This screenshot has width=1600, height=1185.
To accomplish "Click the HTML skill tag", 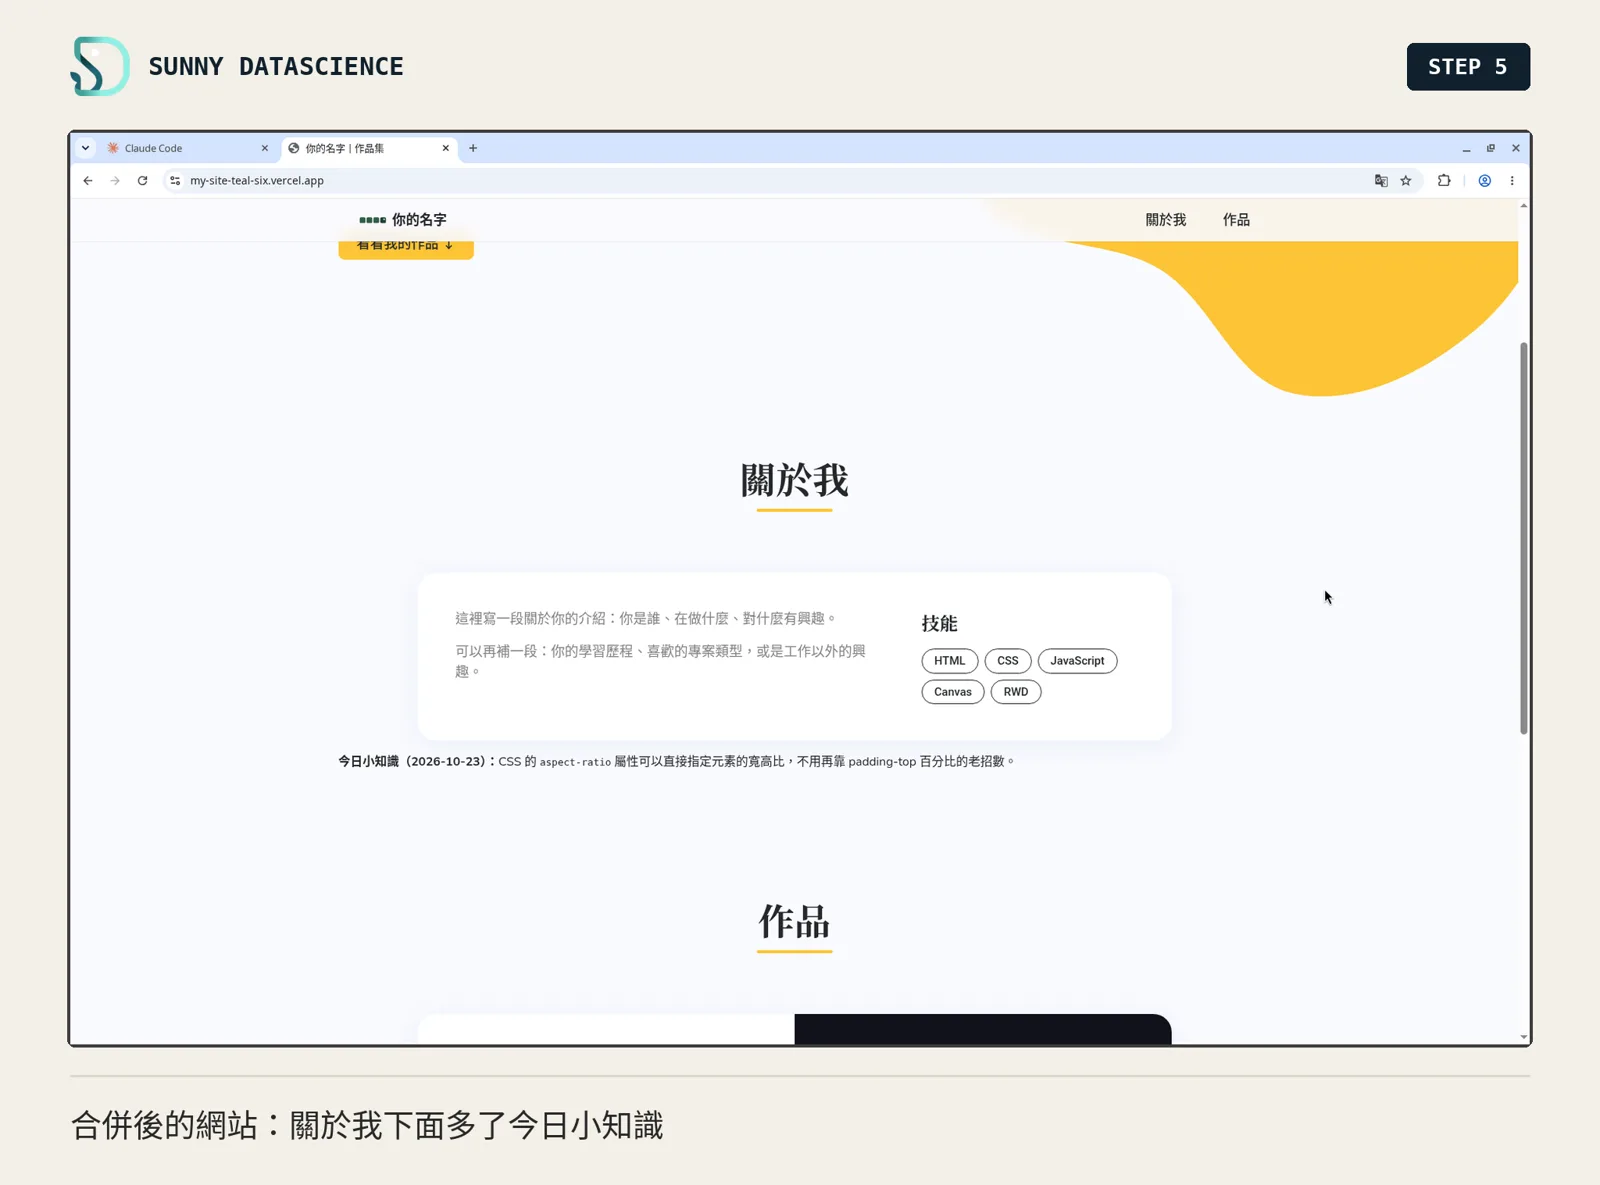I will pos(950,661).
